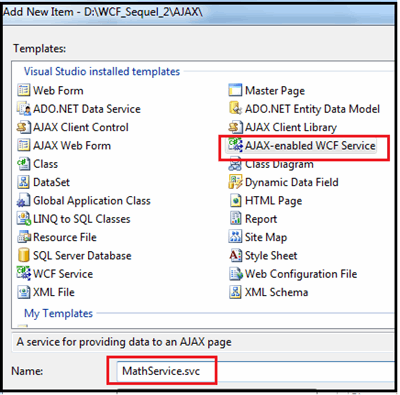This screenshot has width=400, height=395.
Task: Select the ADO.NET Entity Data Model icon
Action: pos(235,109)
